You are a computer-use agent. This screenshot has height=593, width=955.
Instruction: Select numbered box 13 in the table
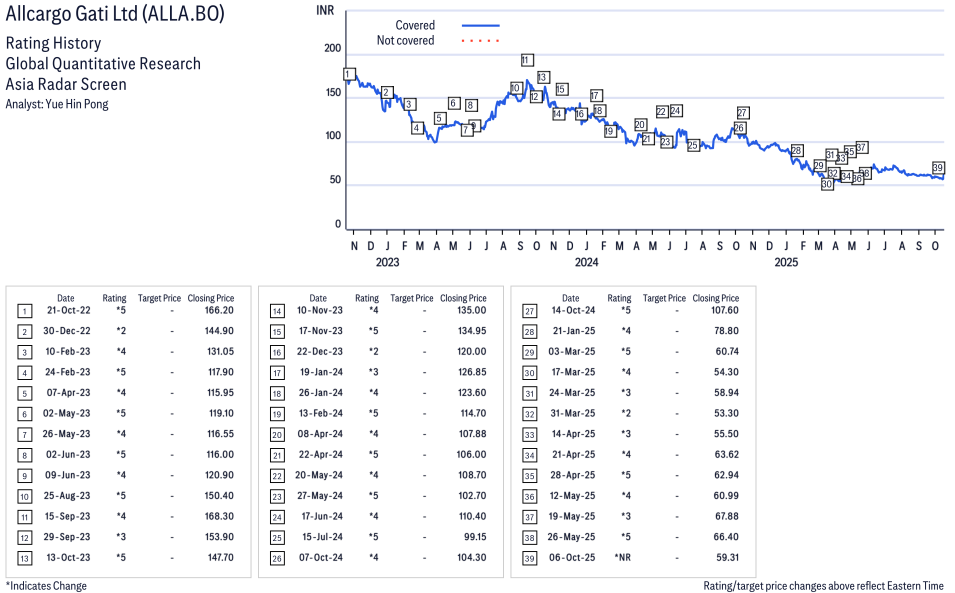click(25, 557)
